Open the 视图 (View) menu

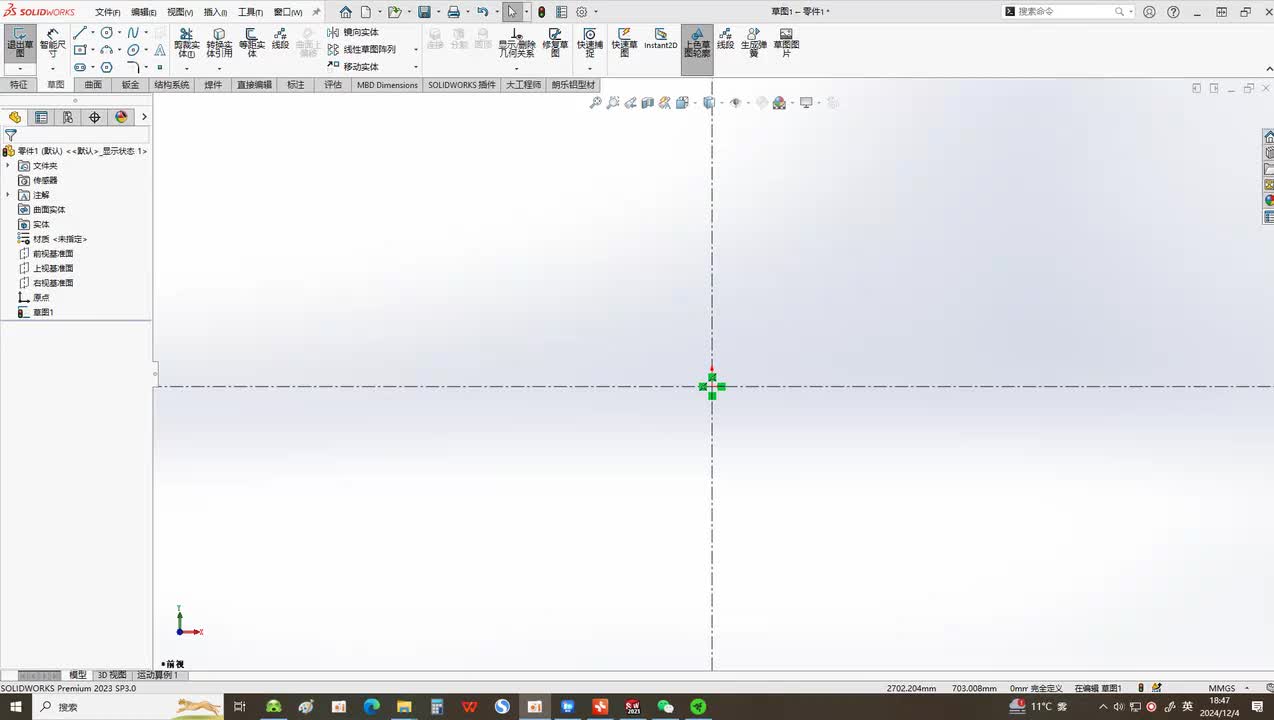click(179, 12)
